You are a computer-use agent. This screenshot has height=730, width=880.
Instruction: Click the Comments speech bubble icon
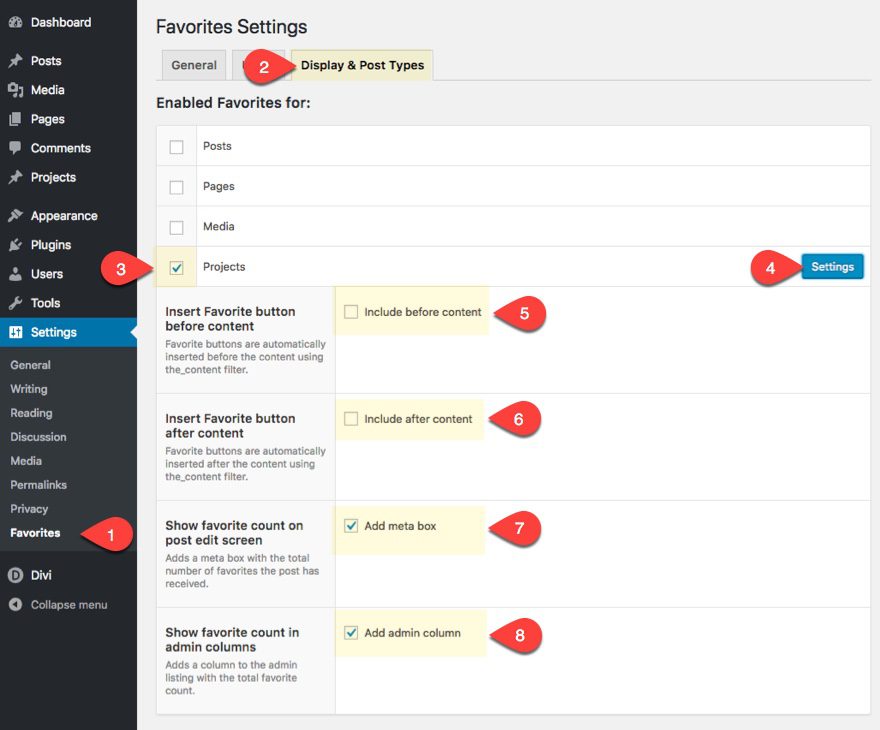tap(16, 148)
